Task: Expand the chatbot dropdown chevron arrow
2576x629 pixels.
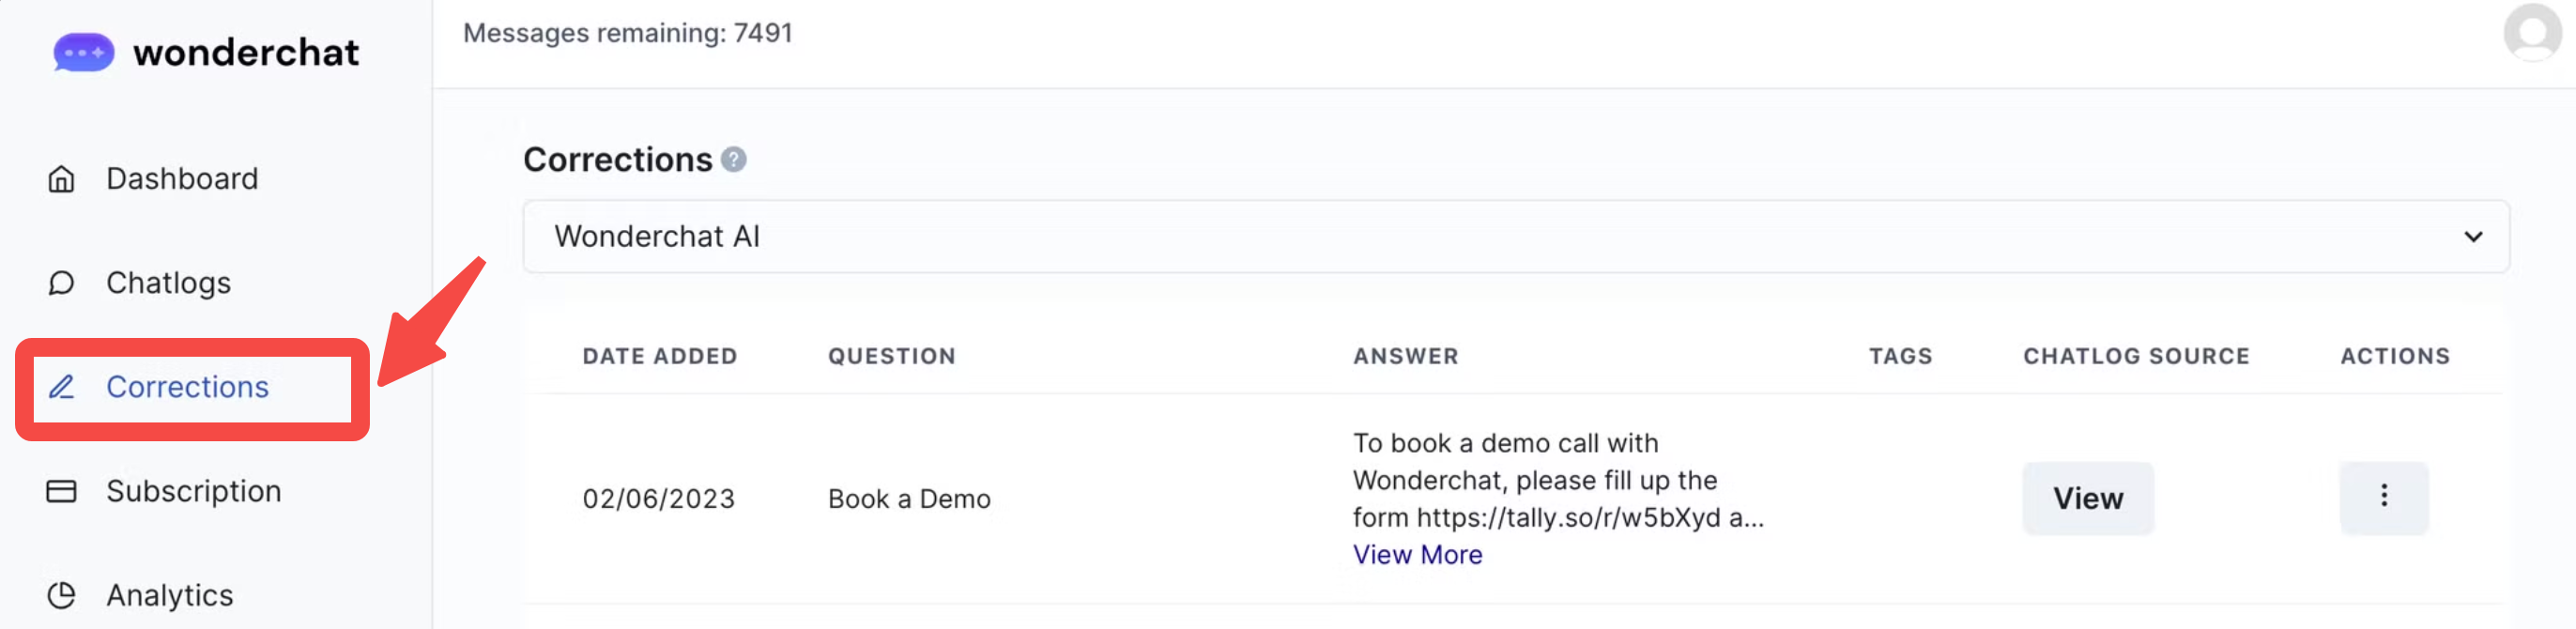Action: coord(2472,237)
